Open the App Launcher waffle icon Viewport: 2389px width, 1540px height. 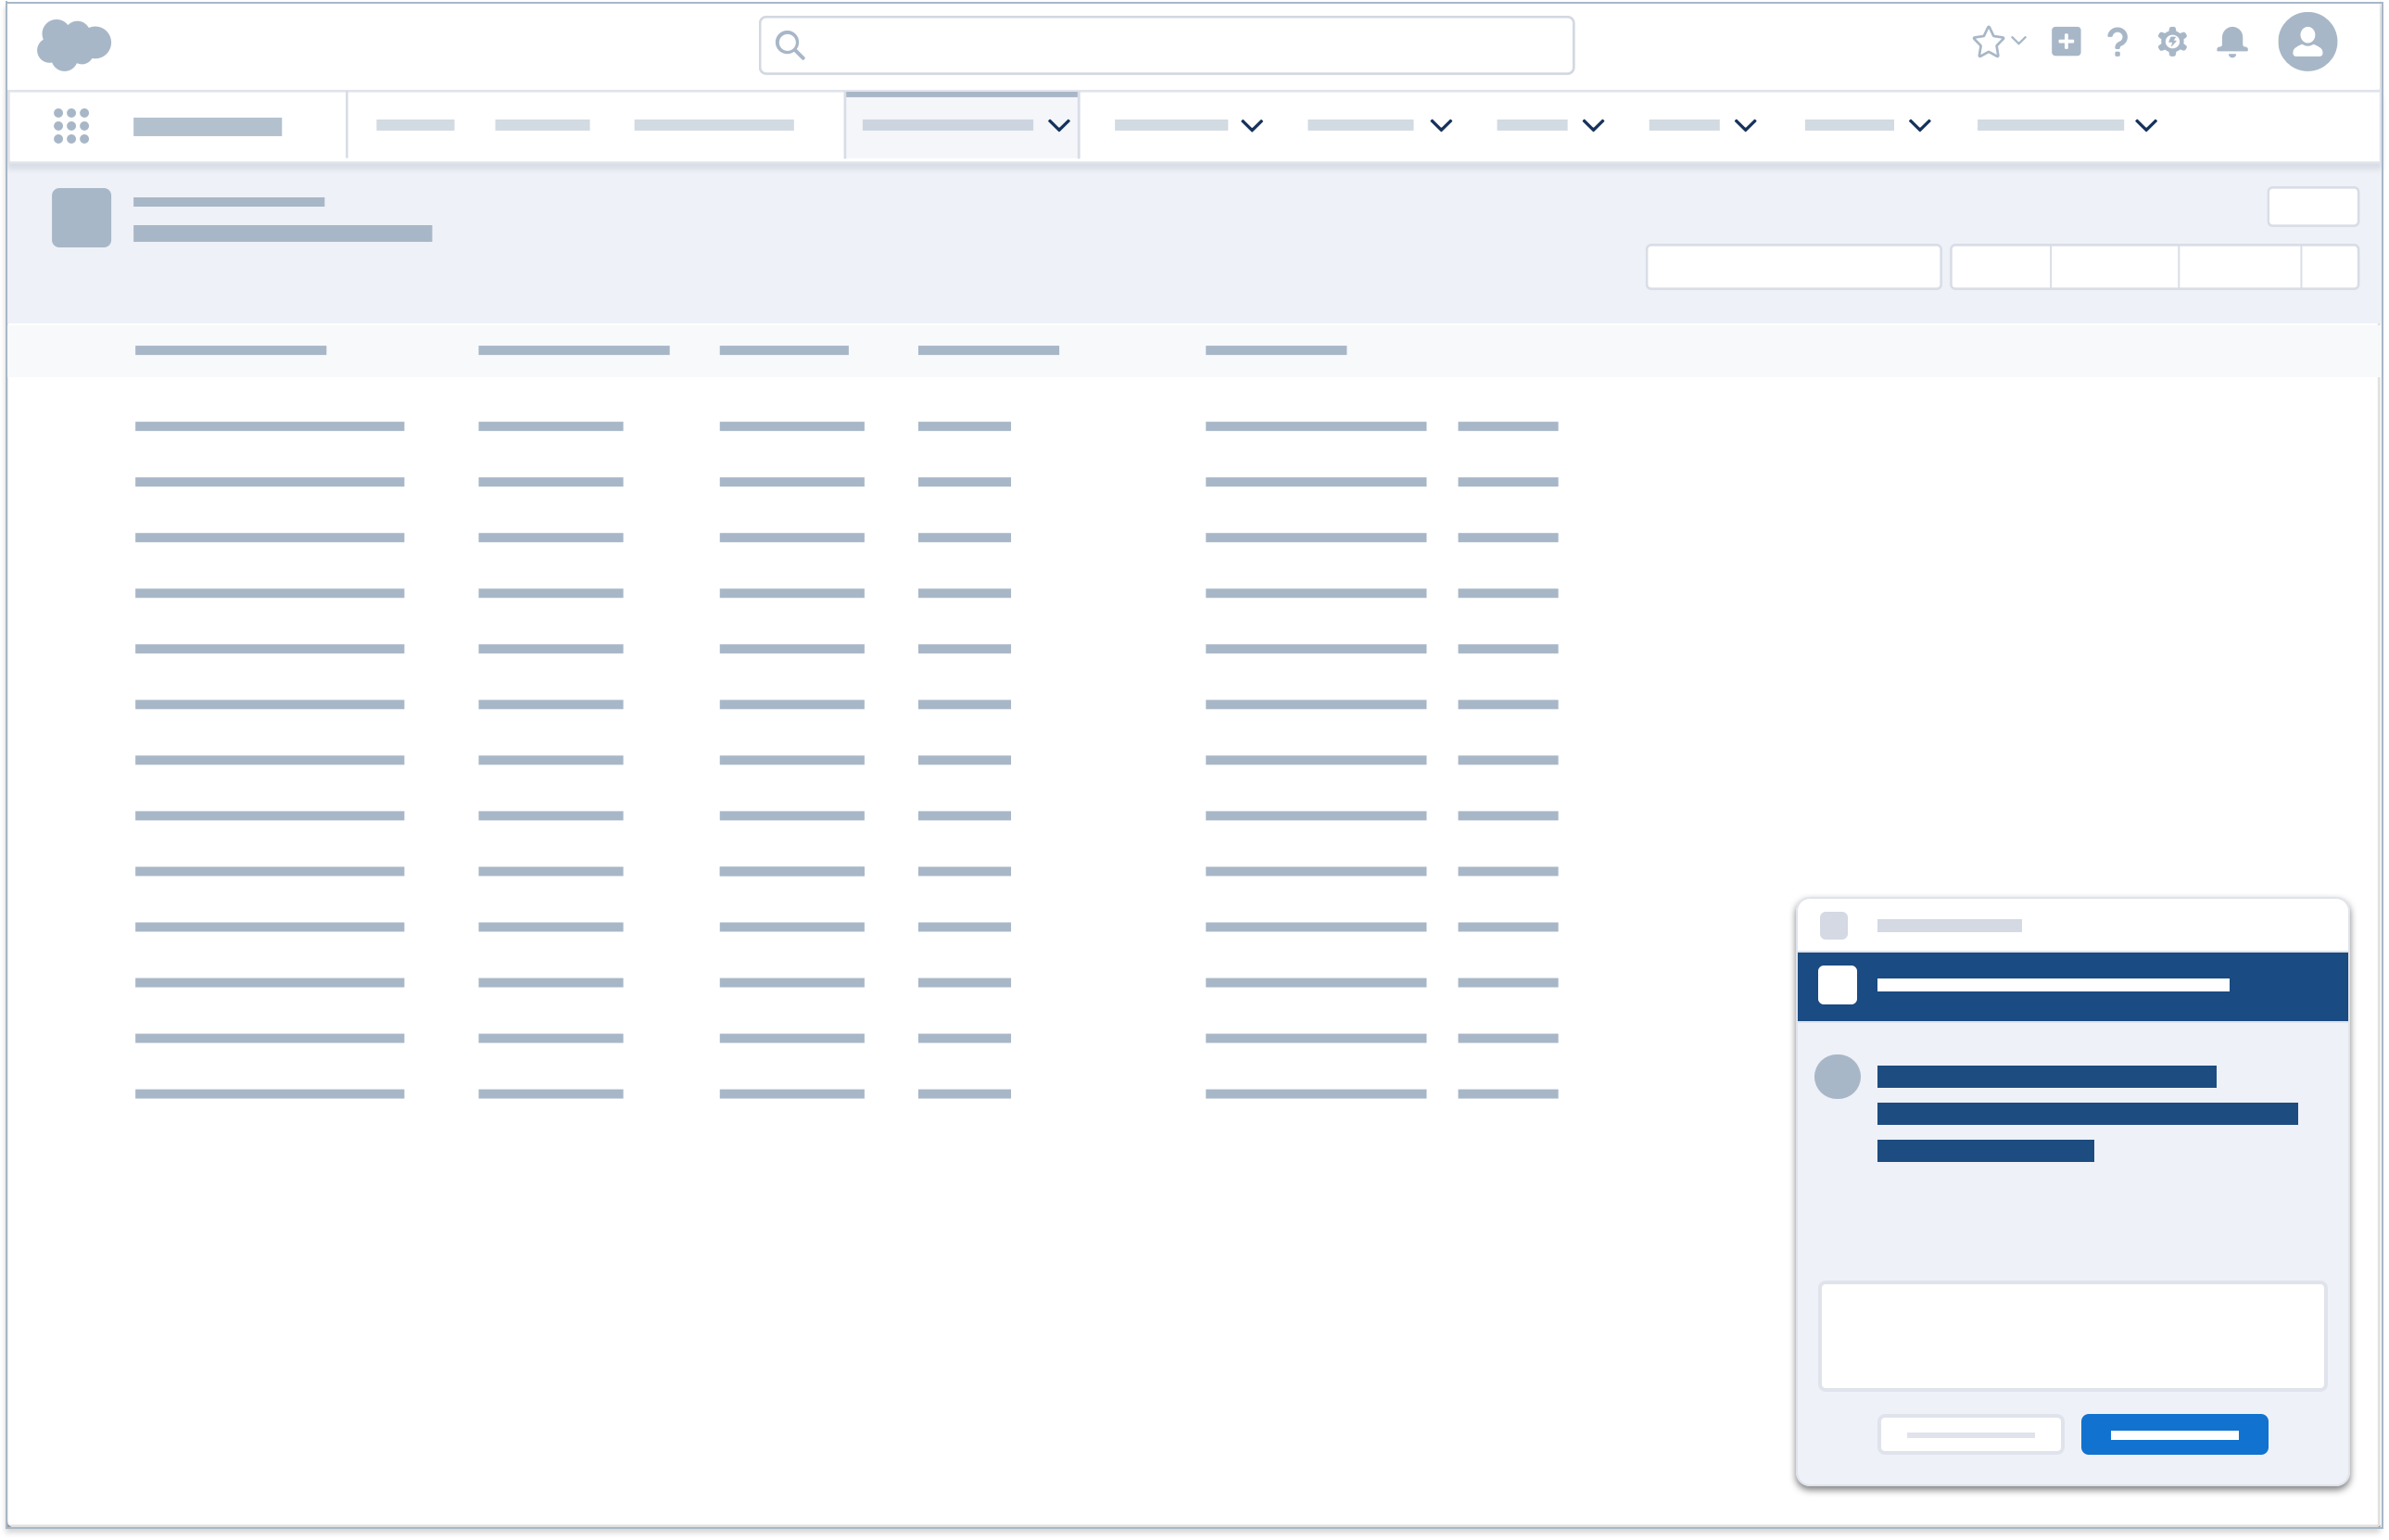(71, 126)
